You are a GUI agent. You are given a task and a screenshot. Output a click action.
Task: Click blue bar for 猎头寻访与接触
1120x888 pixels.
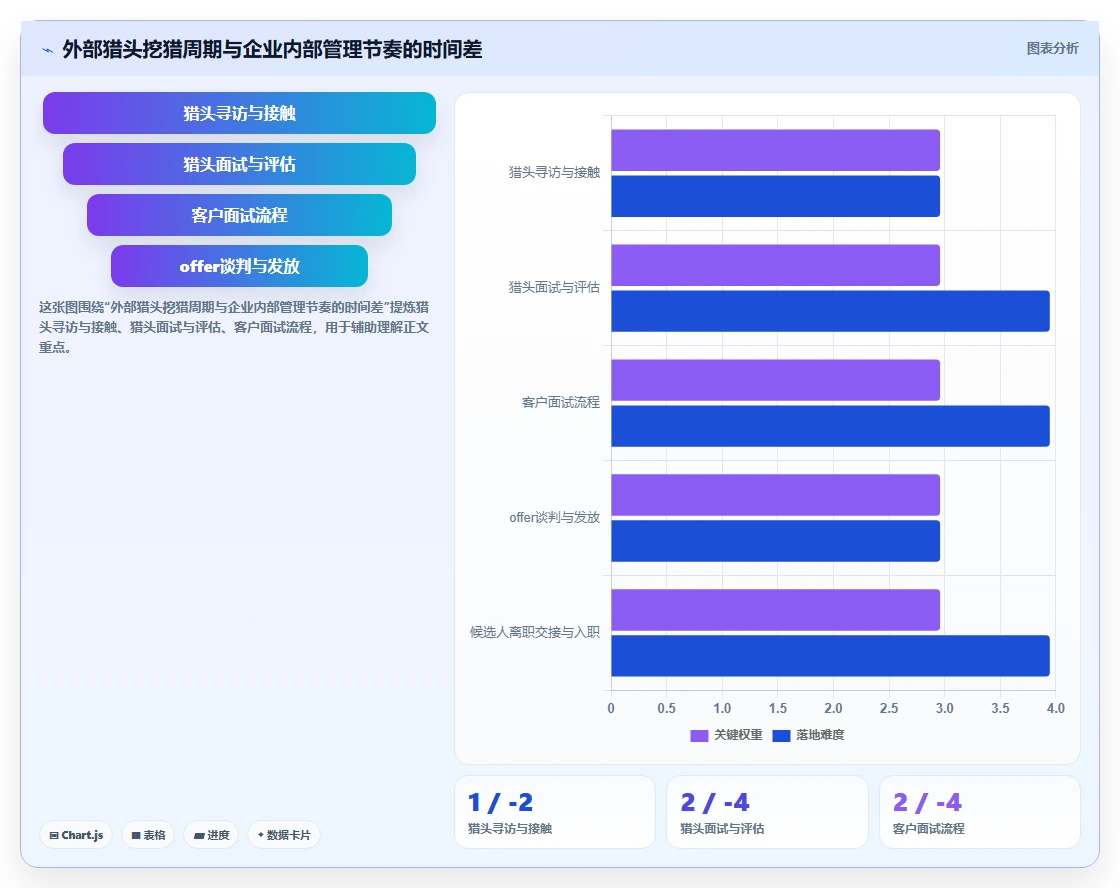(x=775, y=196)
